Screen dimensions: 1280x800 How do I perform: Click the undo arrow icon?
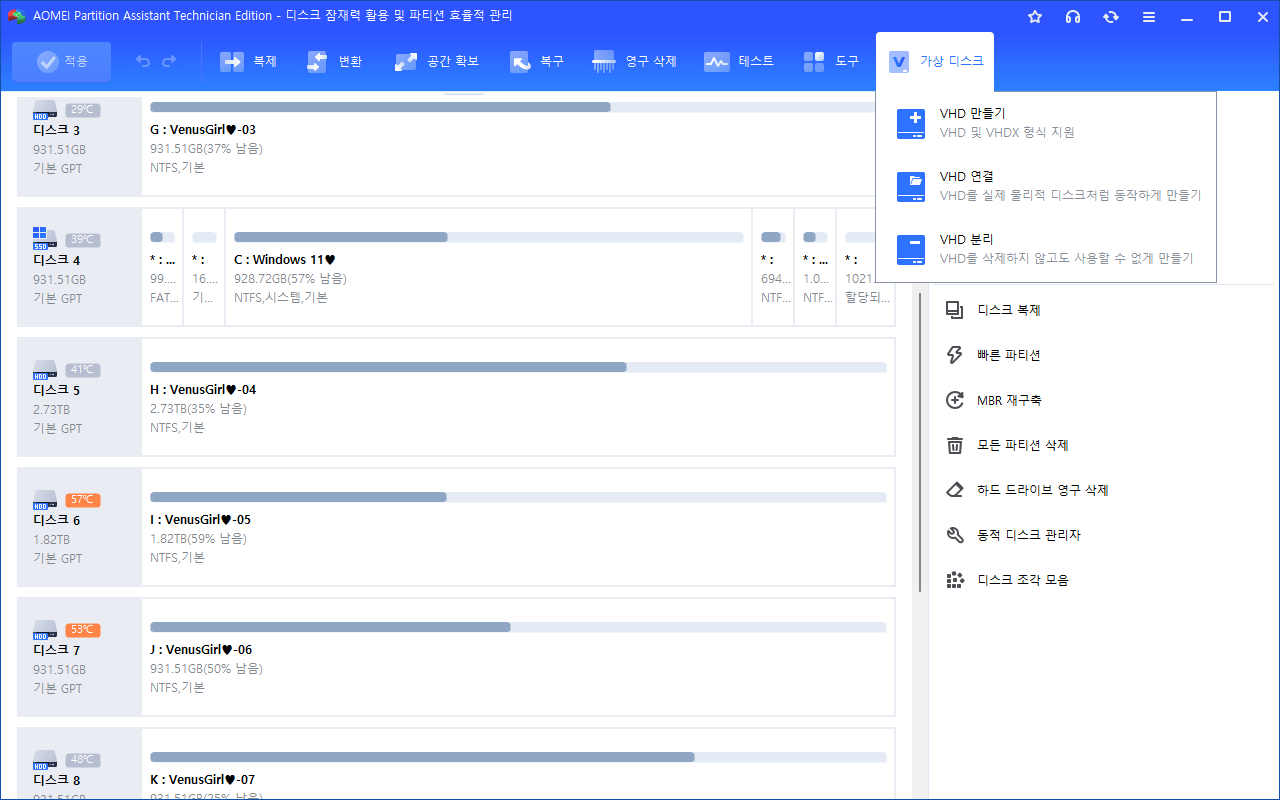tap(143, 62)
